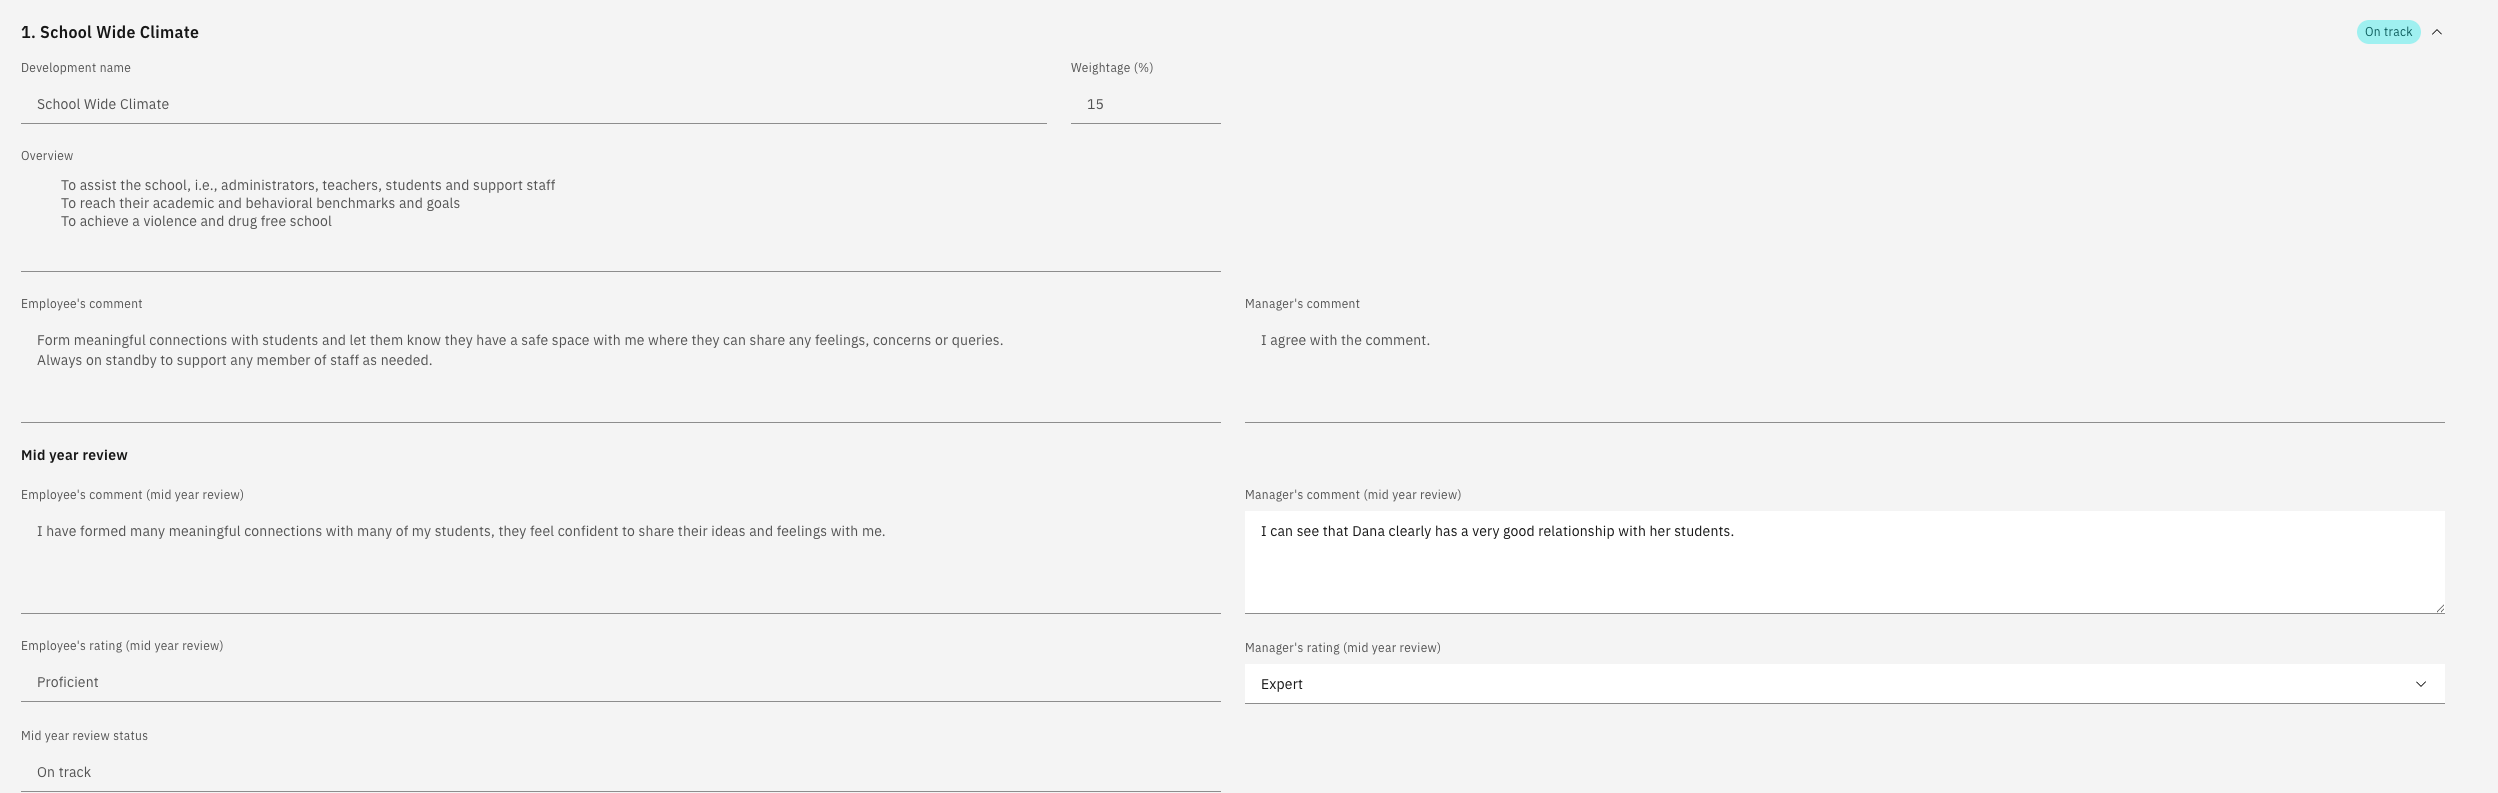
Task: Edit the Manager's comment mid year review textarea
Action: (1844, 562)
